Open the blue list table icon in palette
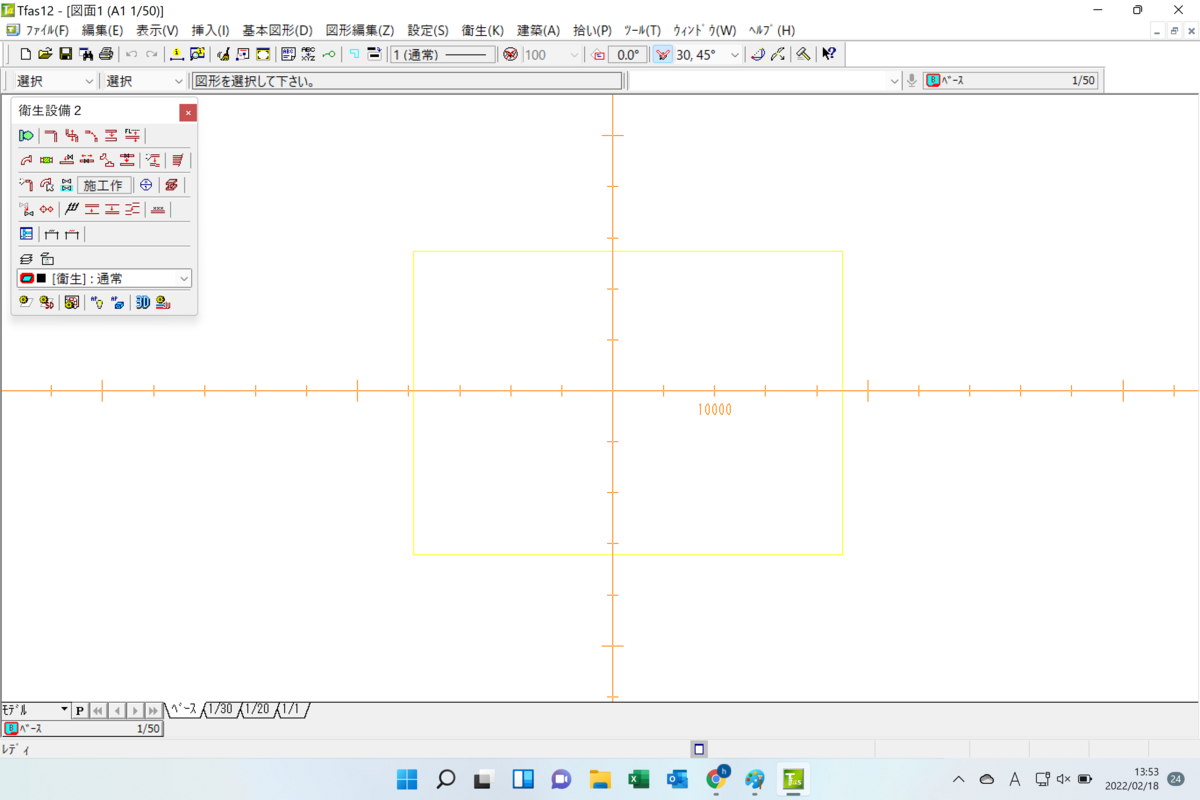This screenshot has height=800, width=1200. point(26,233)
